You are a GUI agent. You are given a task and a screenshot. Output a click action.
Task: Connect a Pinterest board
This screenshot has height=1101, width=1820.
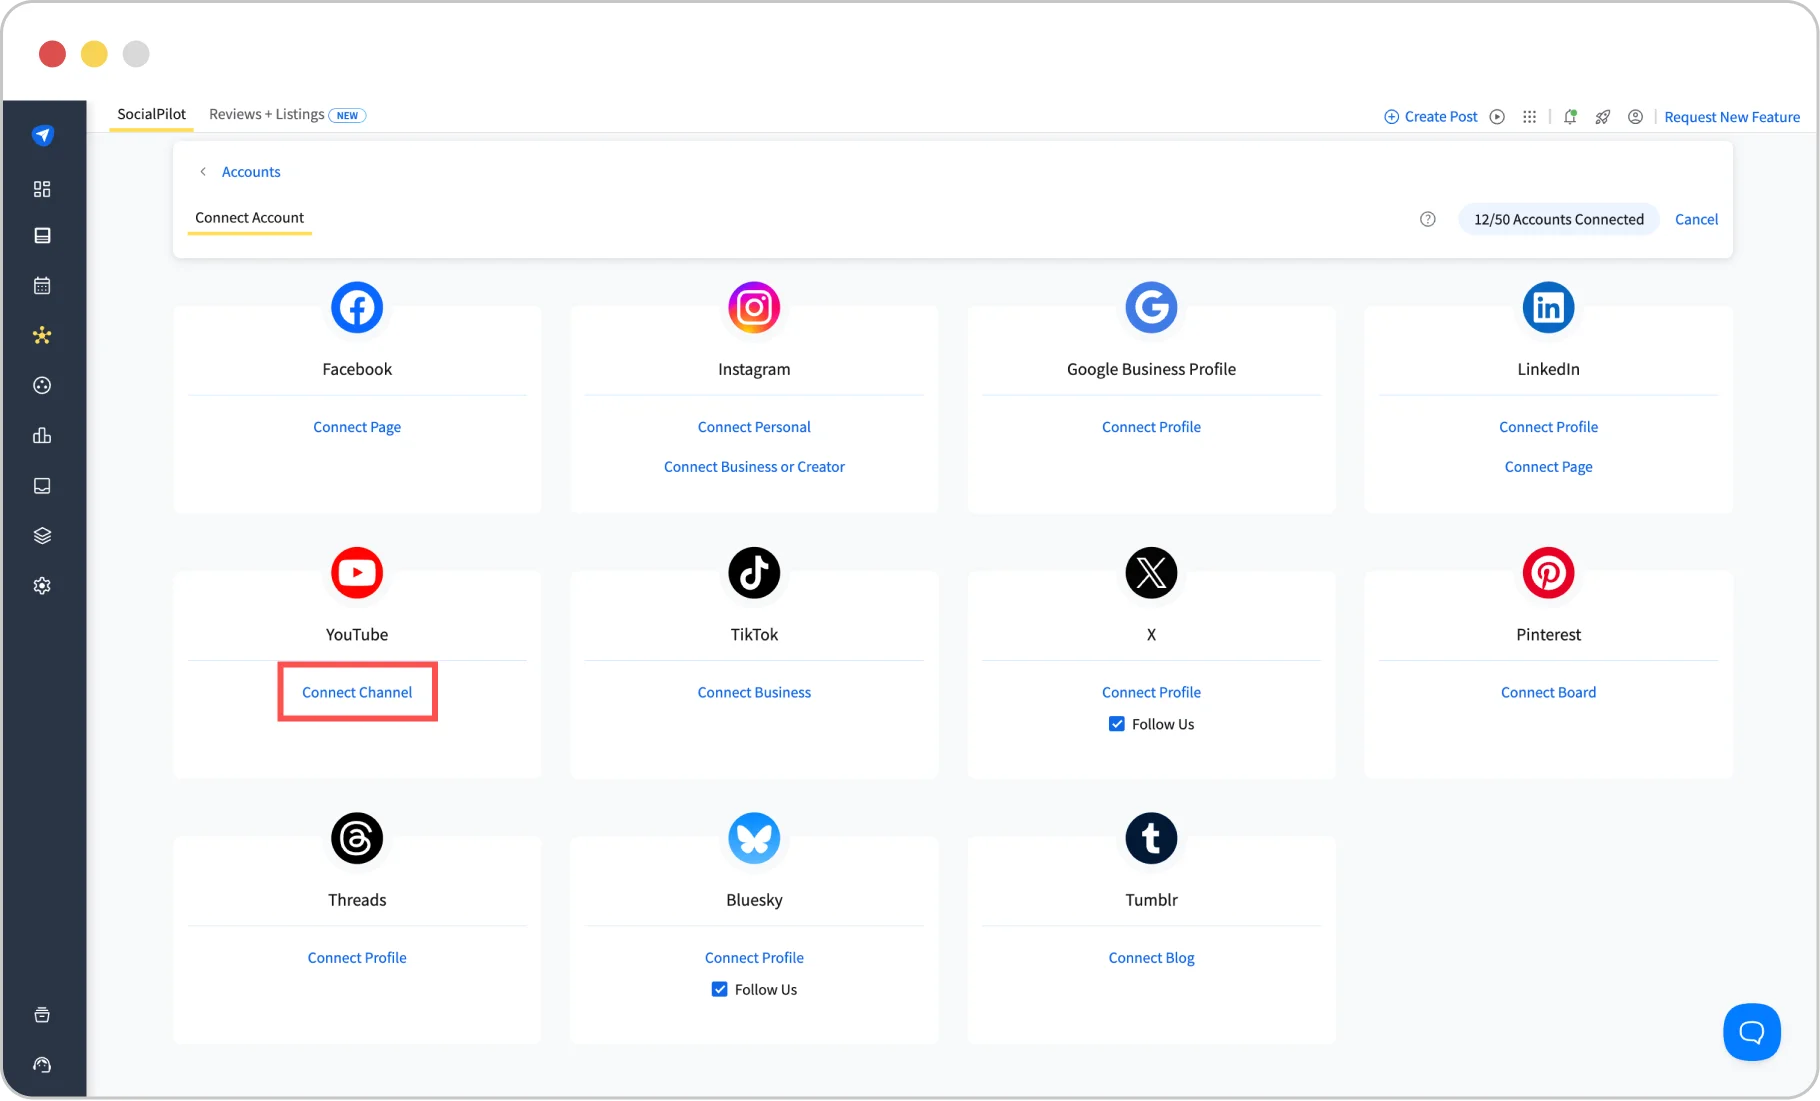tap(1548, 691)
